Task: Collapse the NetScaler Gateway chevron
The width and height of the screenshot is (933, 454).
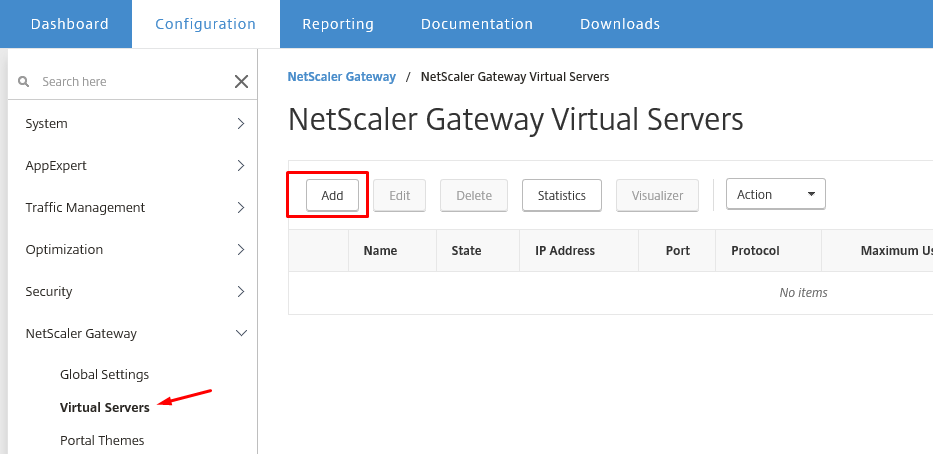Action: pos(241,333)
